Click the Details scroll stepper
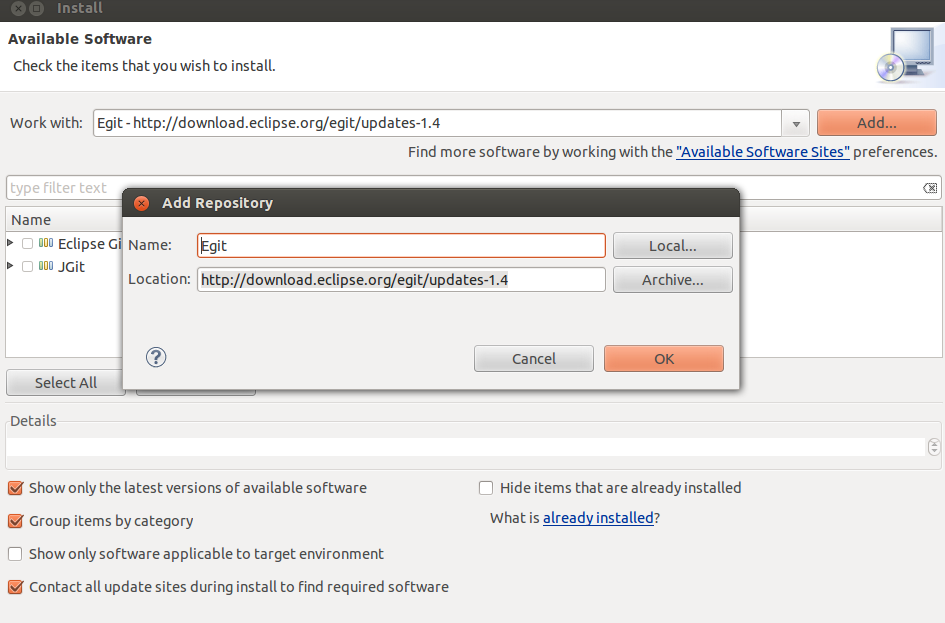Screen dimensions: 945x623 tap(934, 447)
